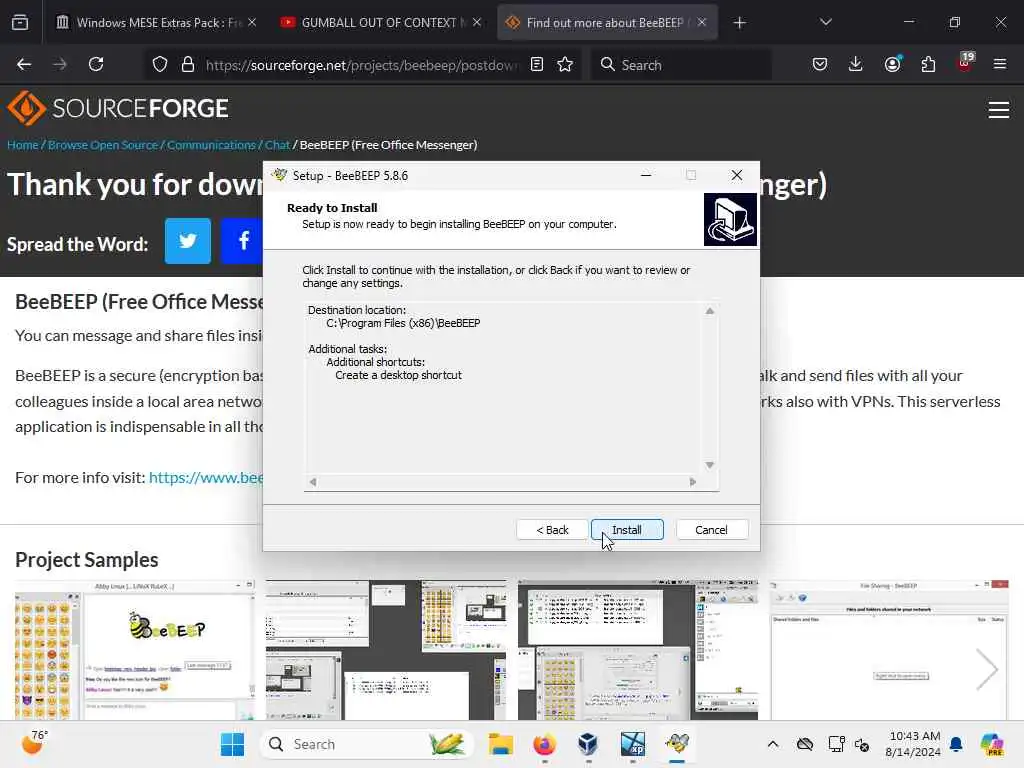Image resolution: width=1024 pixels, height=768 pixels.
Task: Open the Windows Start menu
Action: pyautogui.click(x=232, y=744)
